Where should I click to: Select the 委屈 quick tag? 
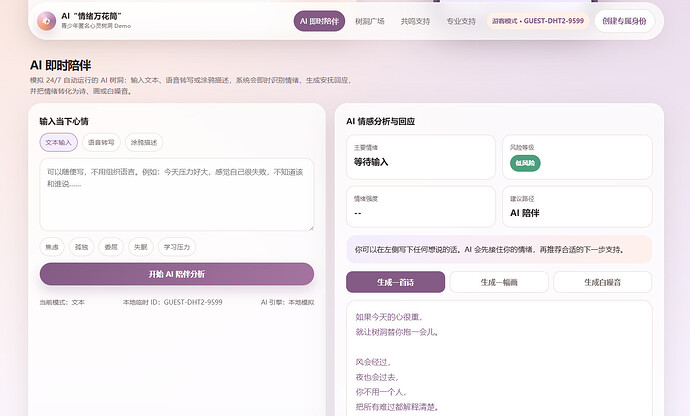[111, 247]
